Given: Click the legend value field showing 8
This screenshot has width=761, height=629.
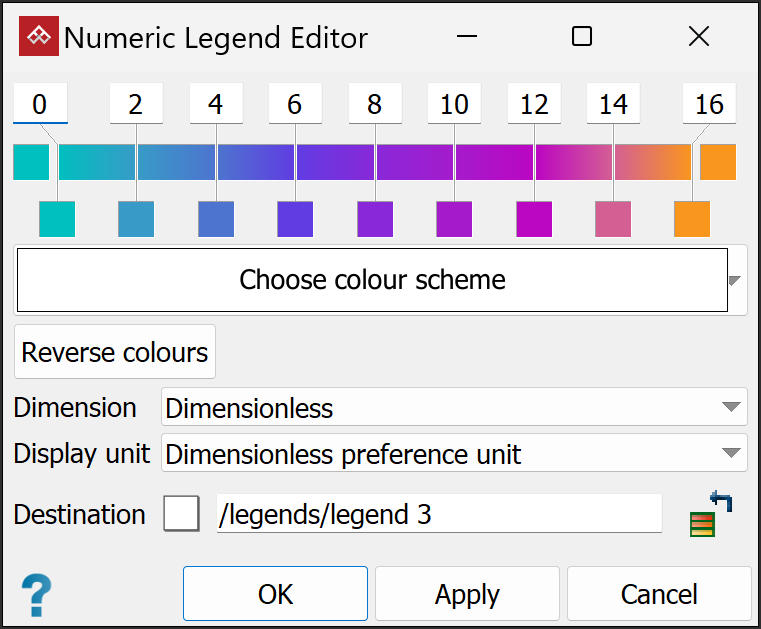Looking at the screenshot, I should tap(374, 104).
